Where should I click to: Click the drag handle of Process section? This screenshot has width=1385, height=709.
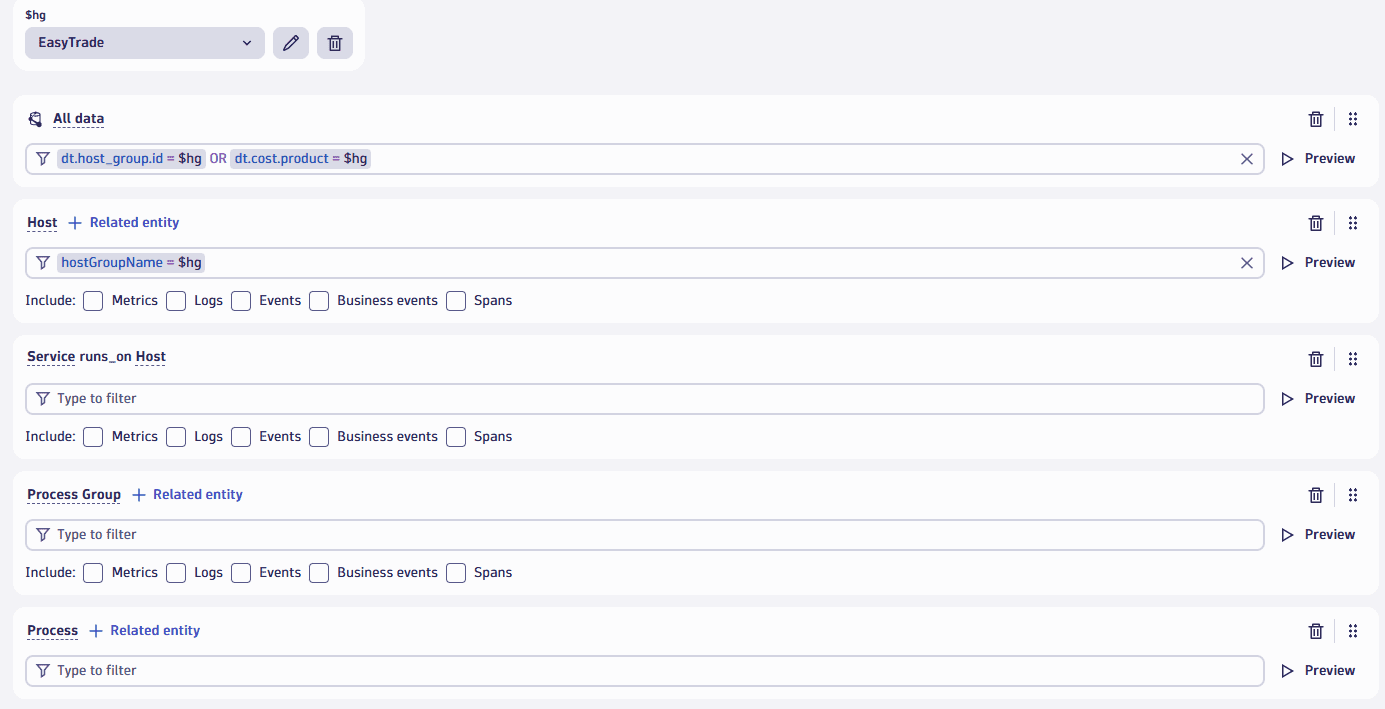[1353, 631]
